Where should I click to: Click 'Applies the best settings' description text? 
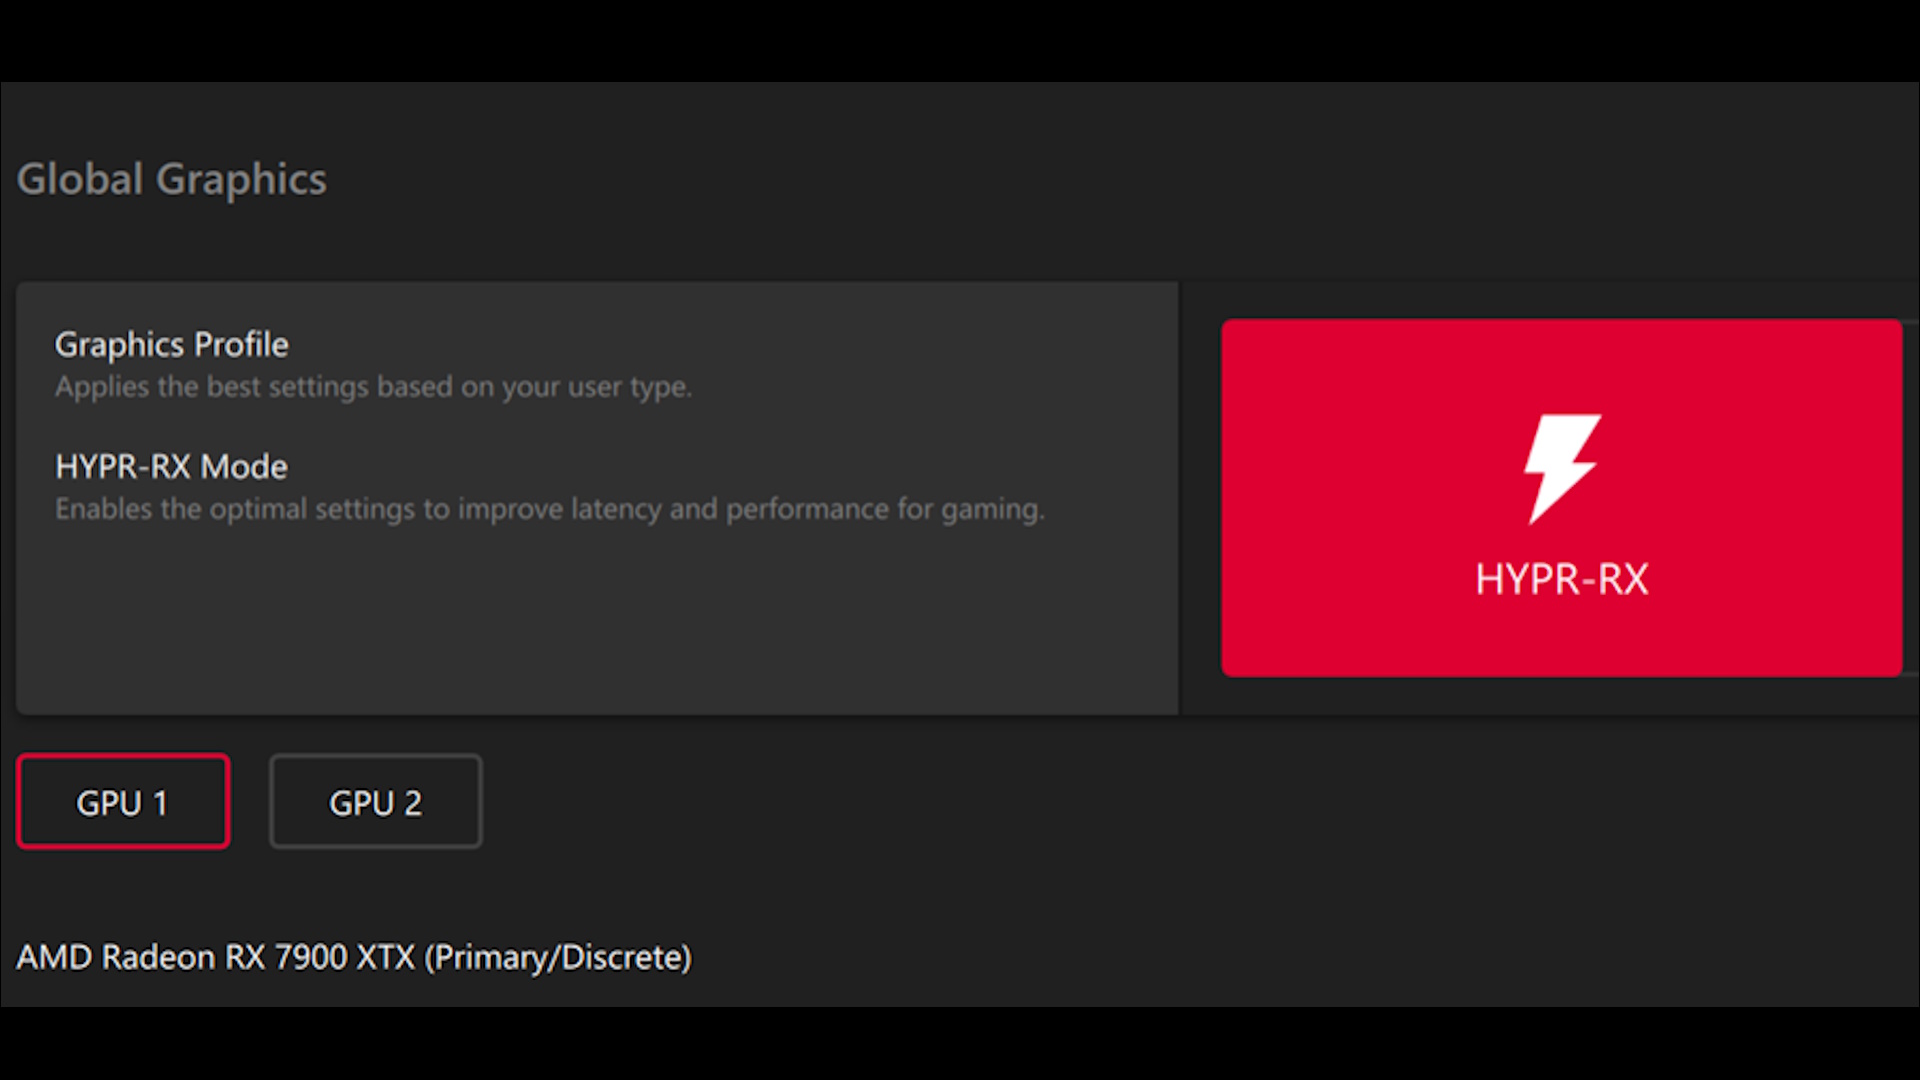[373, 387]
